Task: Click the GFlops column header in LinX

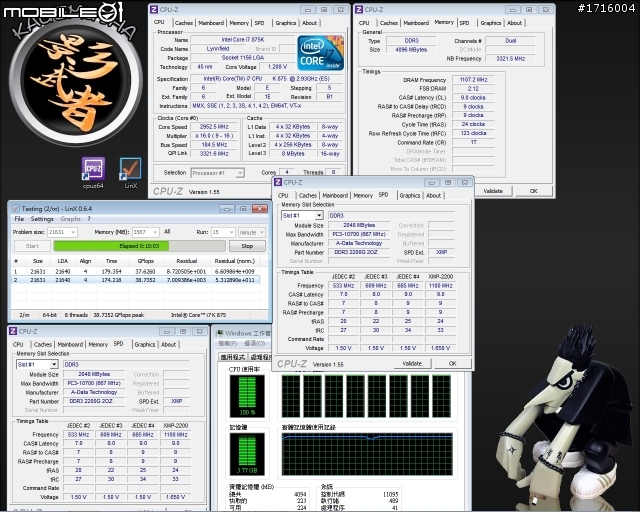Action: coord(145,261)
